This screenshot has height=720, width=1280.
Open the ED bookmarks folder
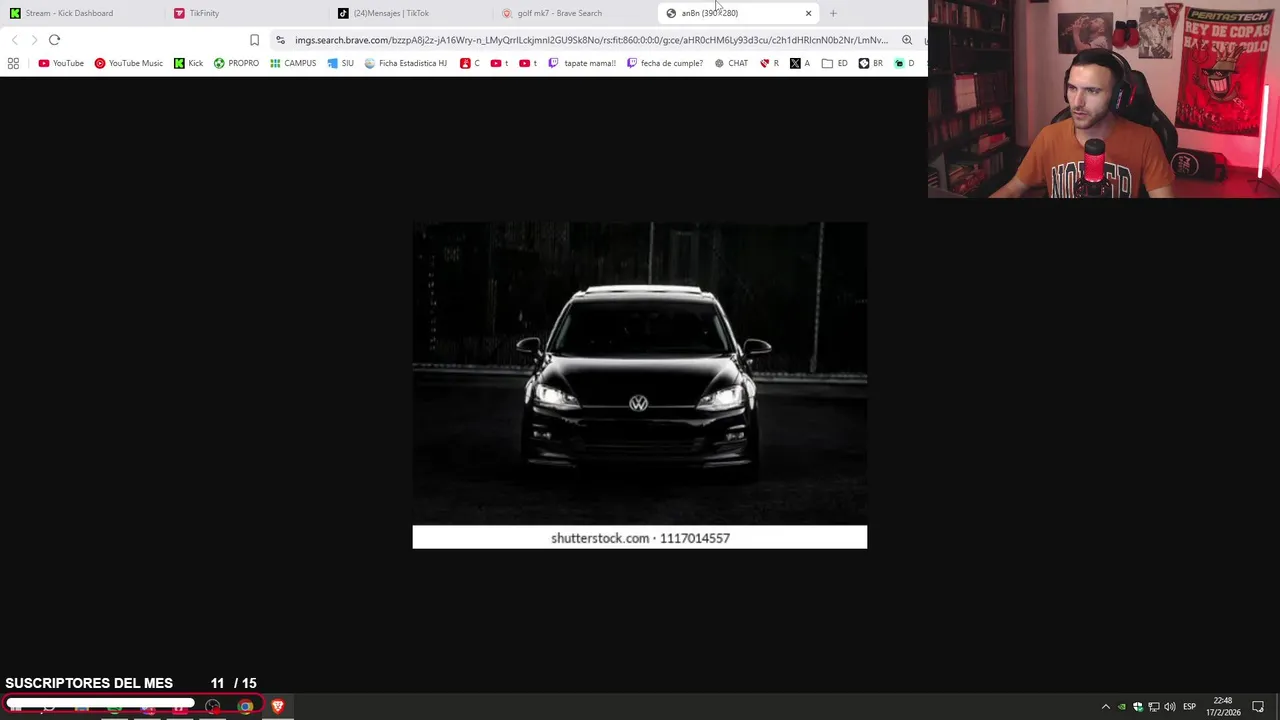835,63
